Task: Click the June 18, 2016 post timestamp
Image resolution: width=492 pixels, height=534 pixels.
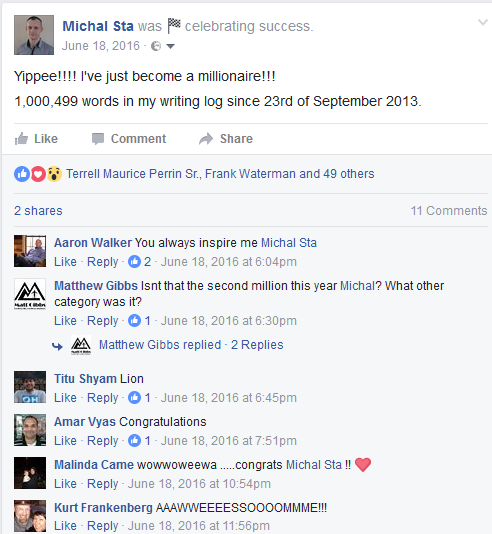Action: (x=101, y=46)
